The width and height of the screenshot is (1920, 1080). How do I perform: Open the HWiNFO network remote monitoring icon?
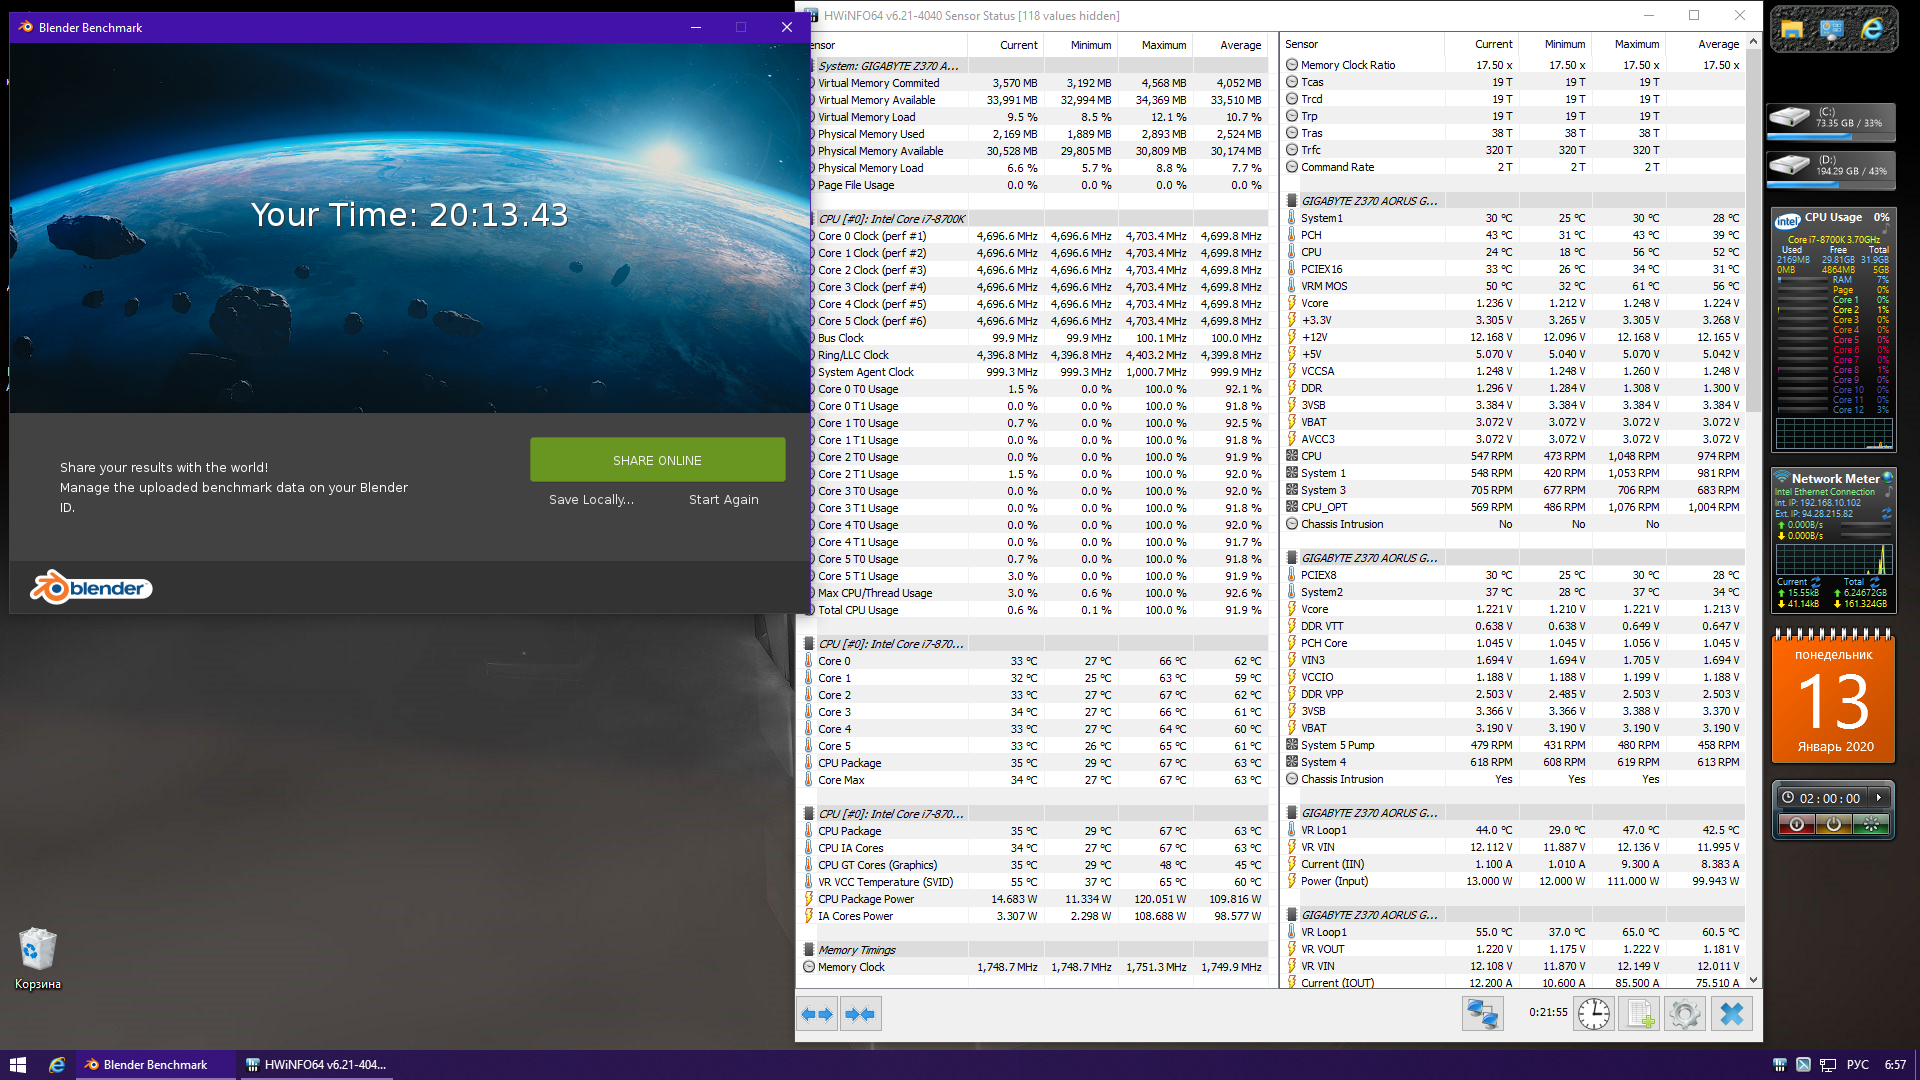[x=1482, y=1014]
